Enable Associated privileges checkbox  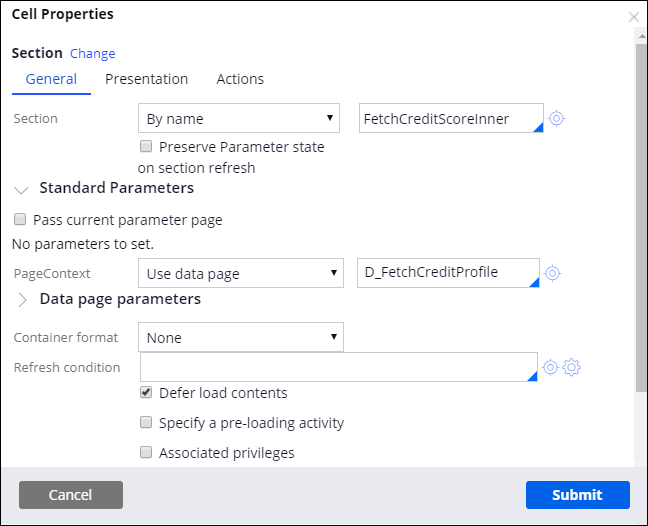coord(146,453)
